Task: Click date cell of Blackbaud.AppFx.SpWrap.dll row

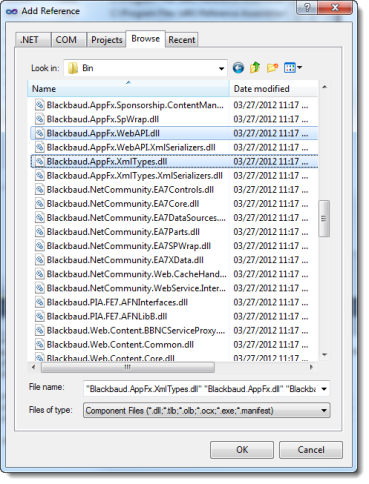Action: point(271,119)
